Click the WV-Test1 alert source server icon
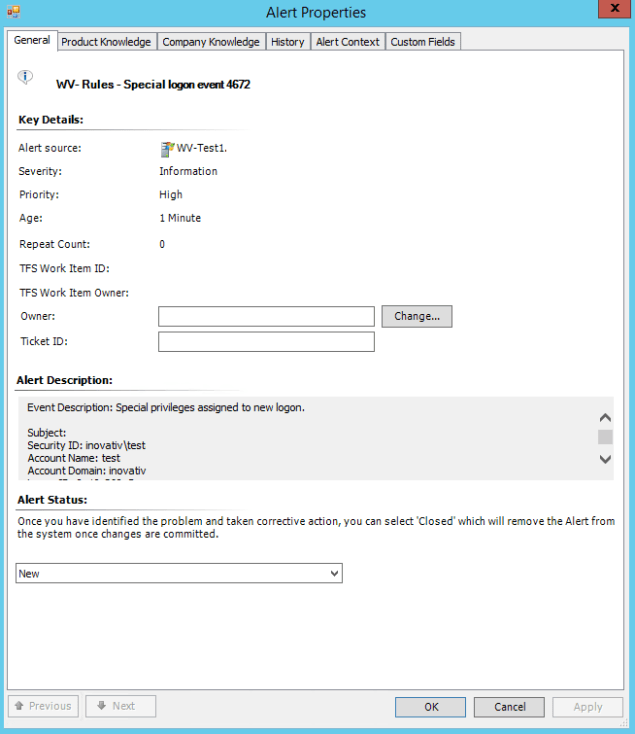The image size is (635, 734). tap(167, 149)
